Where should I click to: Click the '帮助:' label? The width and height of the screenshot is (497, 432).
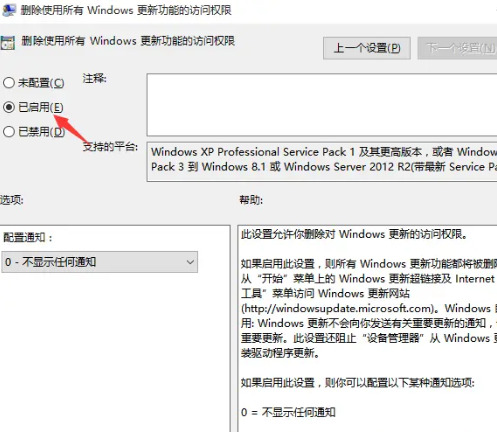(251, 200)
